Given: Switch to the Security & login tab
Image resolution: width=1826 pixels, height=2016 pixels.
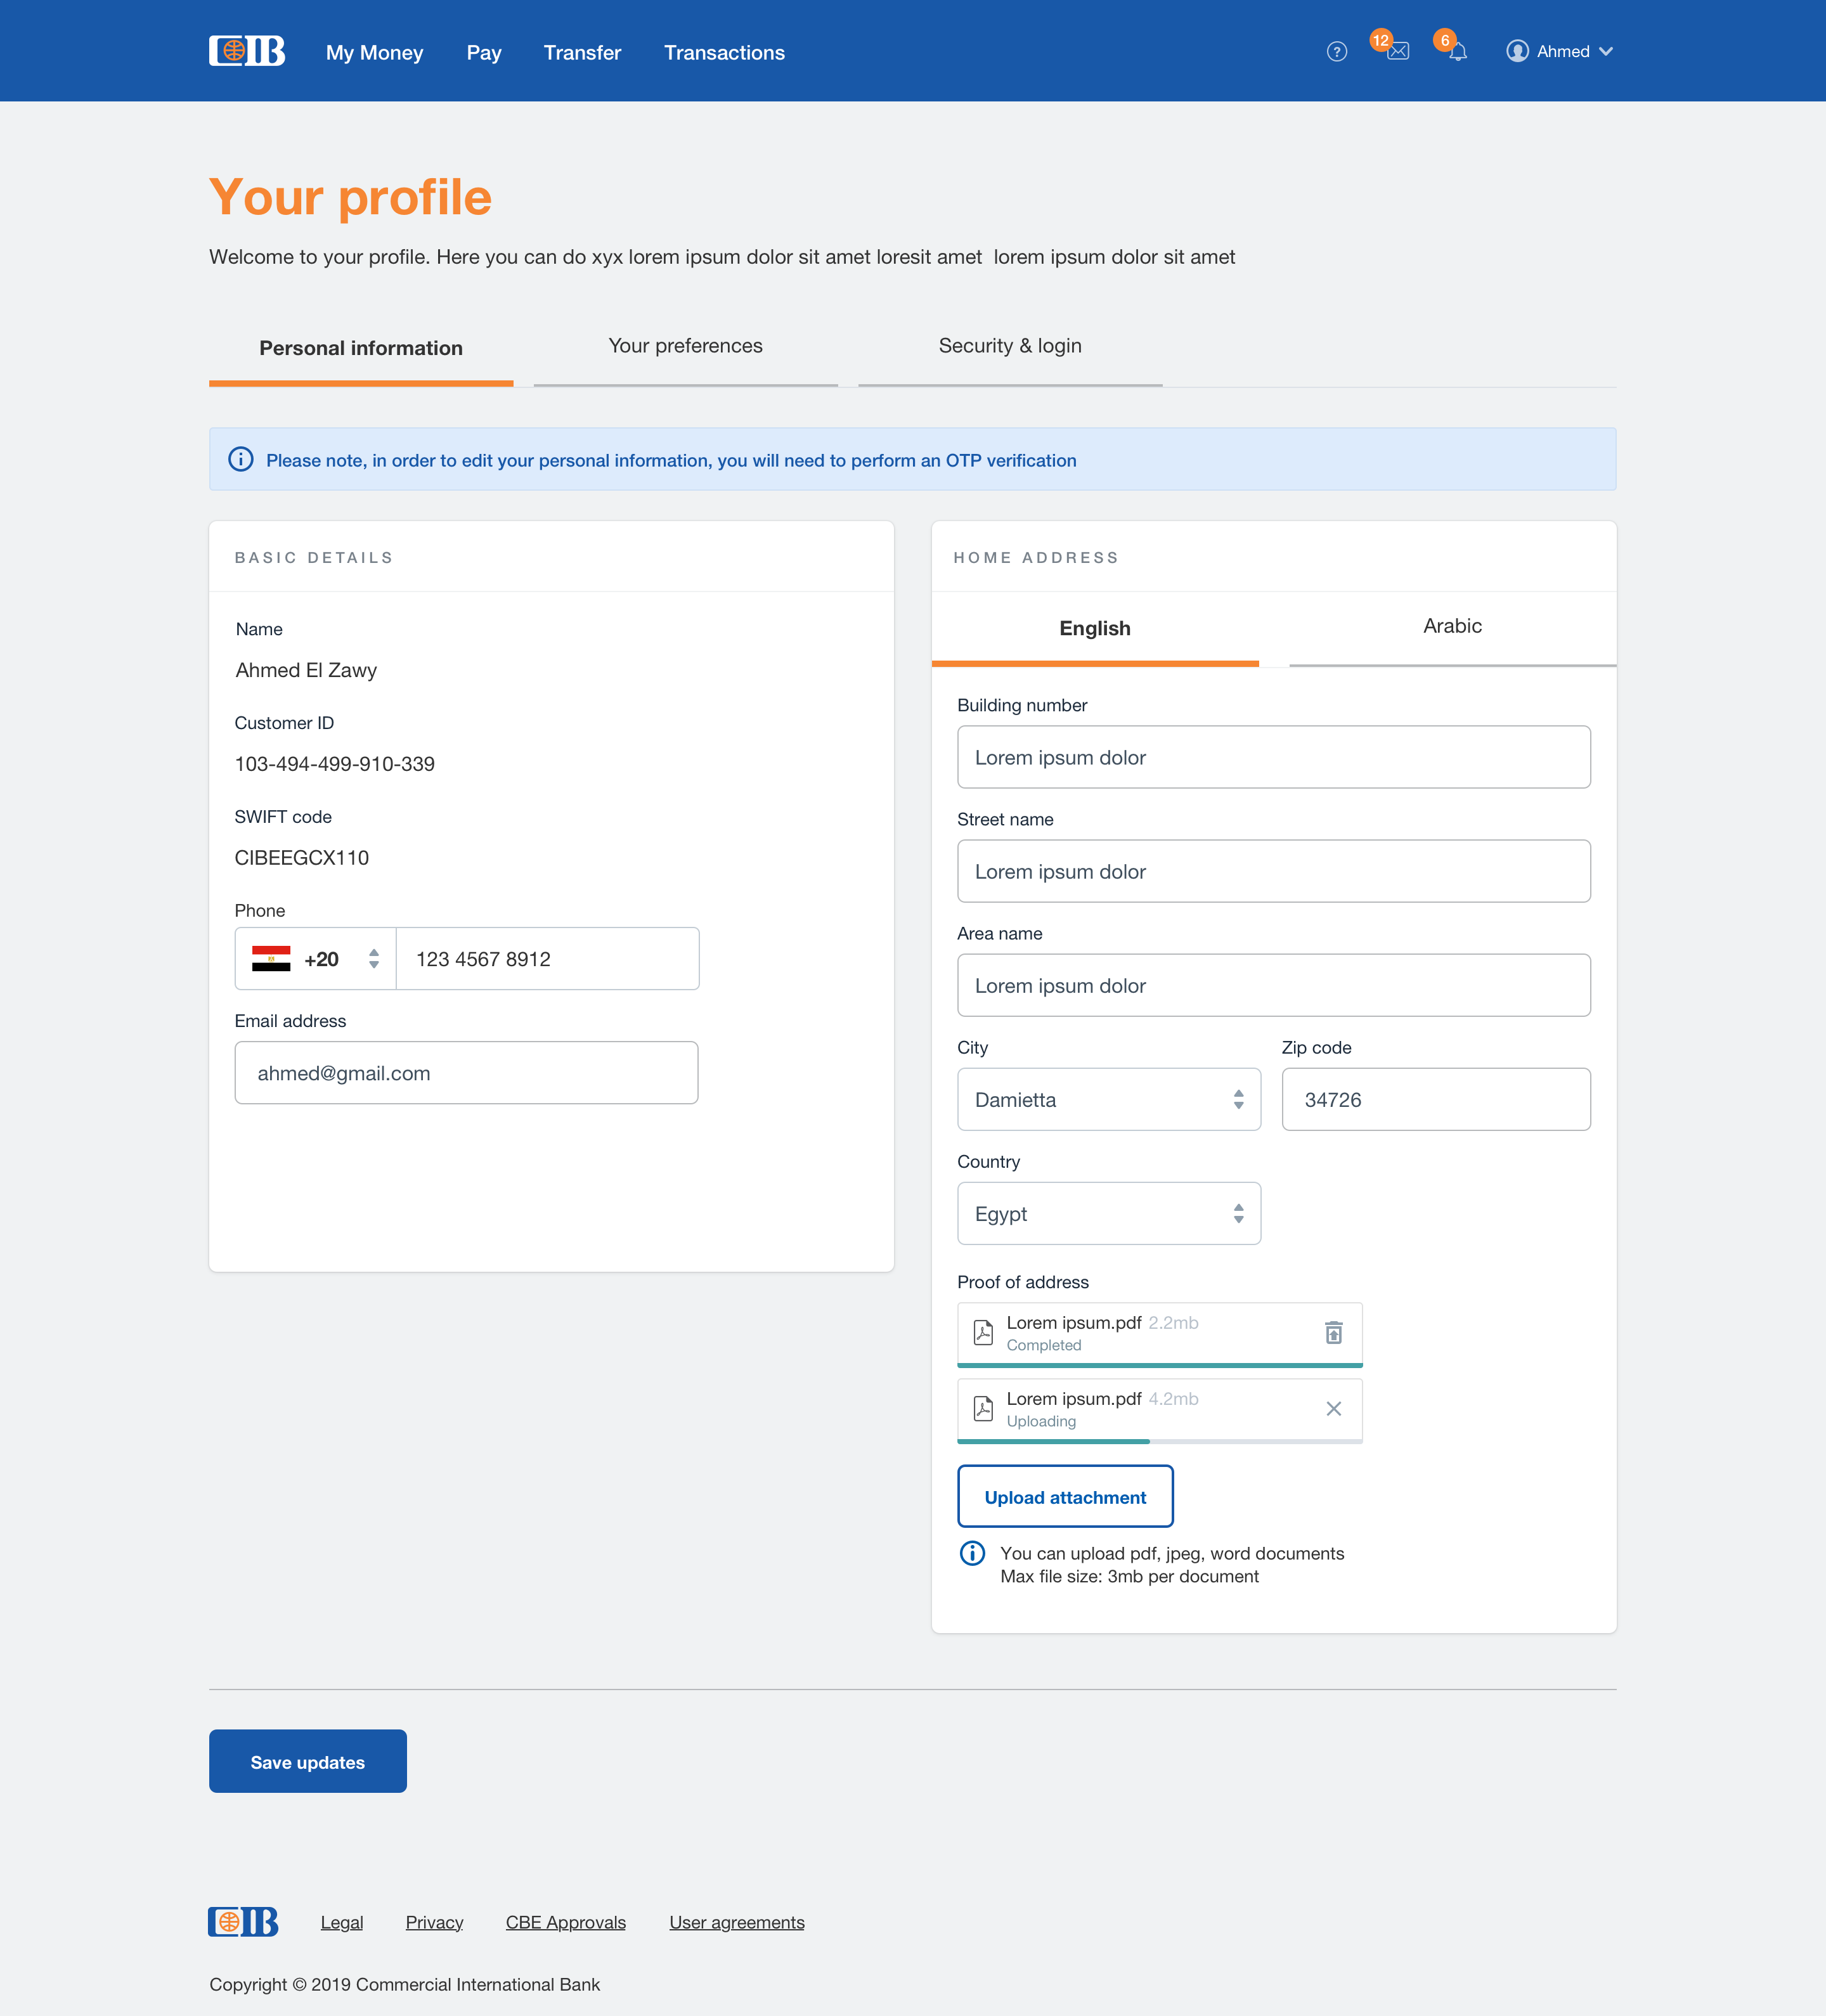Looking at the screenshot, I should [1010, 347].
